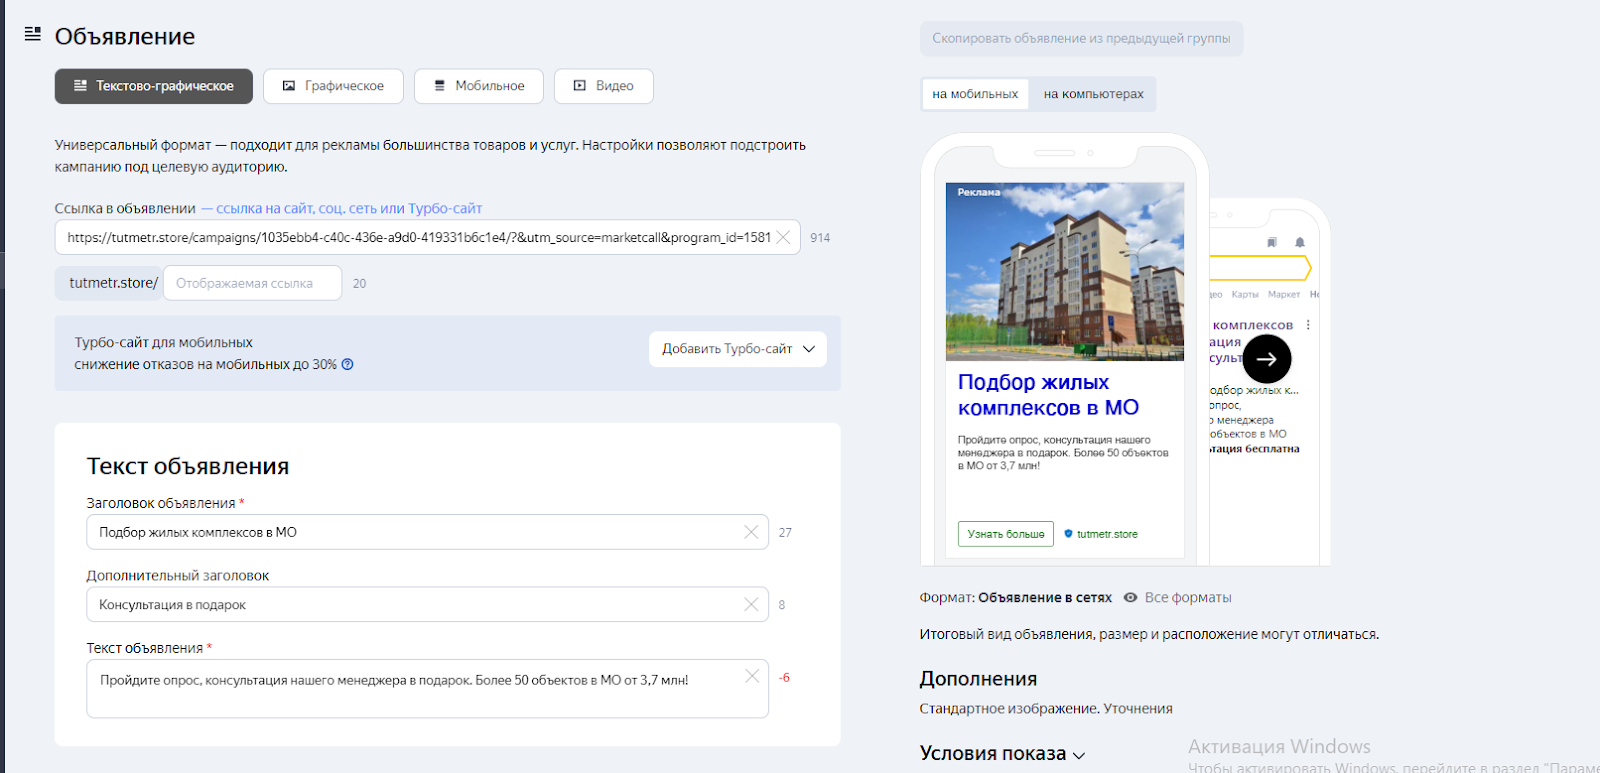Open the Все форматы link
This screenshot has width=1600, height=773.
coord(1188,597)
